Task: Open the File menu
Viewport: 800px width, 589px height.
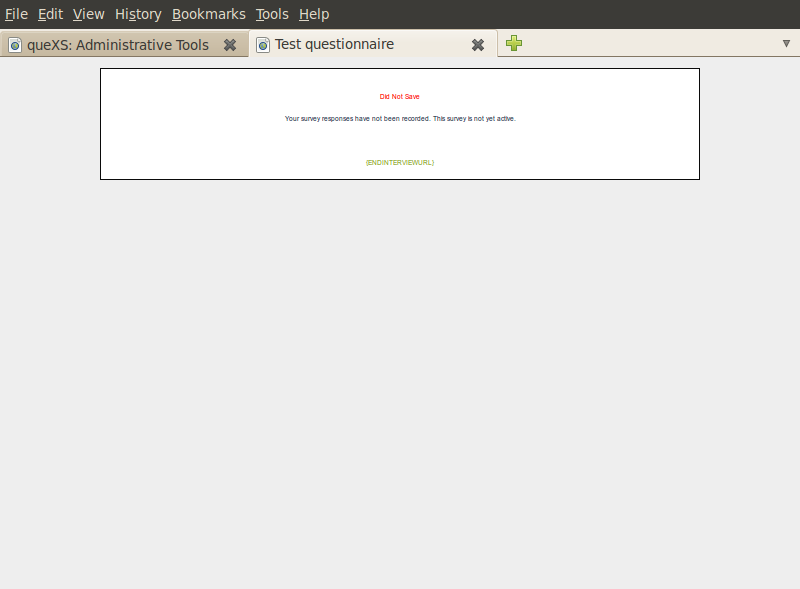Action: click(x=16, y=14)
